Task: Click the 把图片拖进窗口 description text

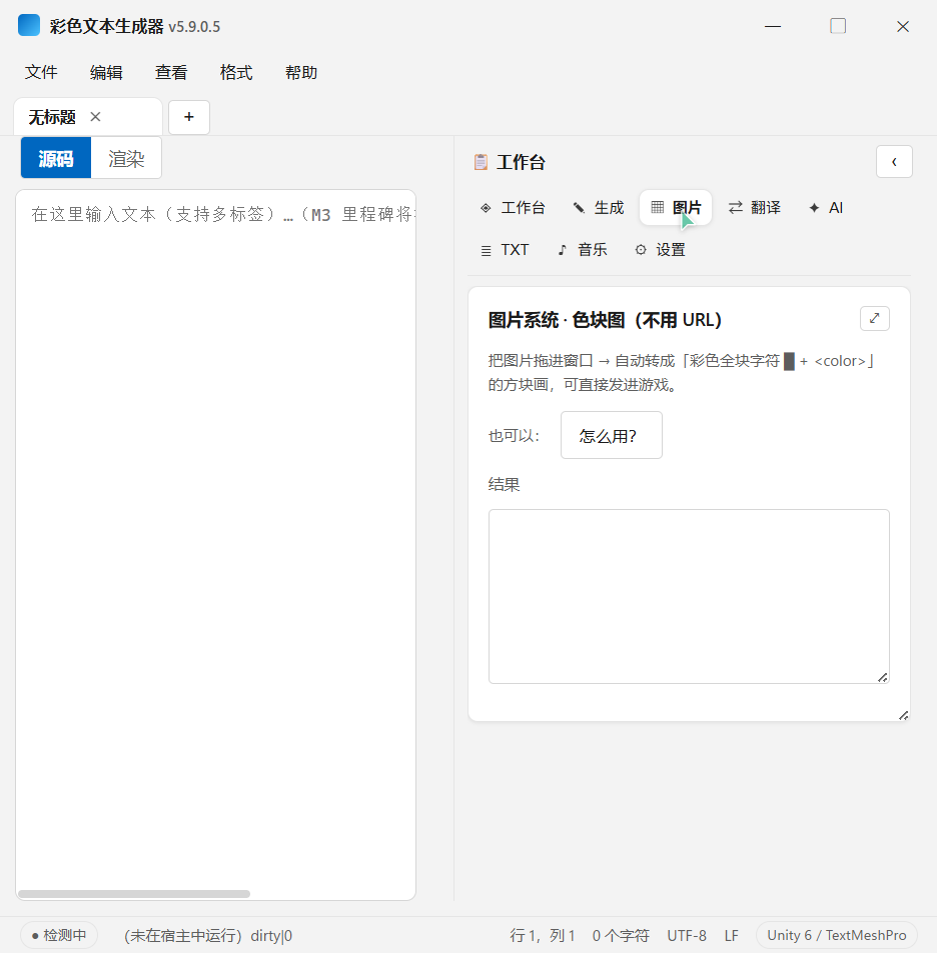Action: [x=682, y=373]
